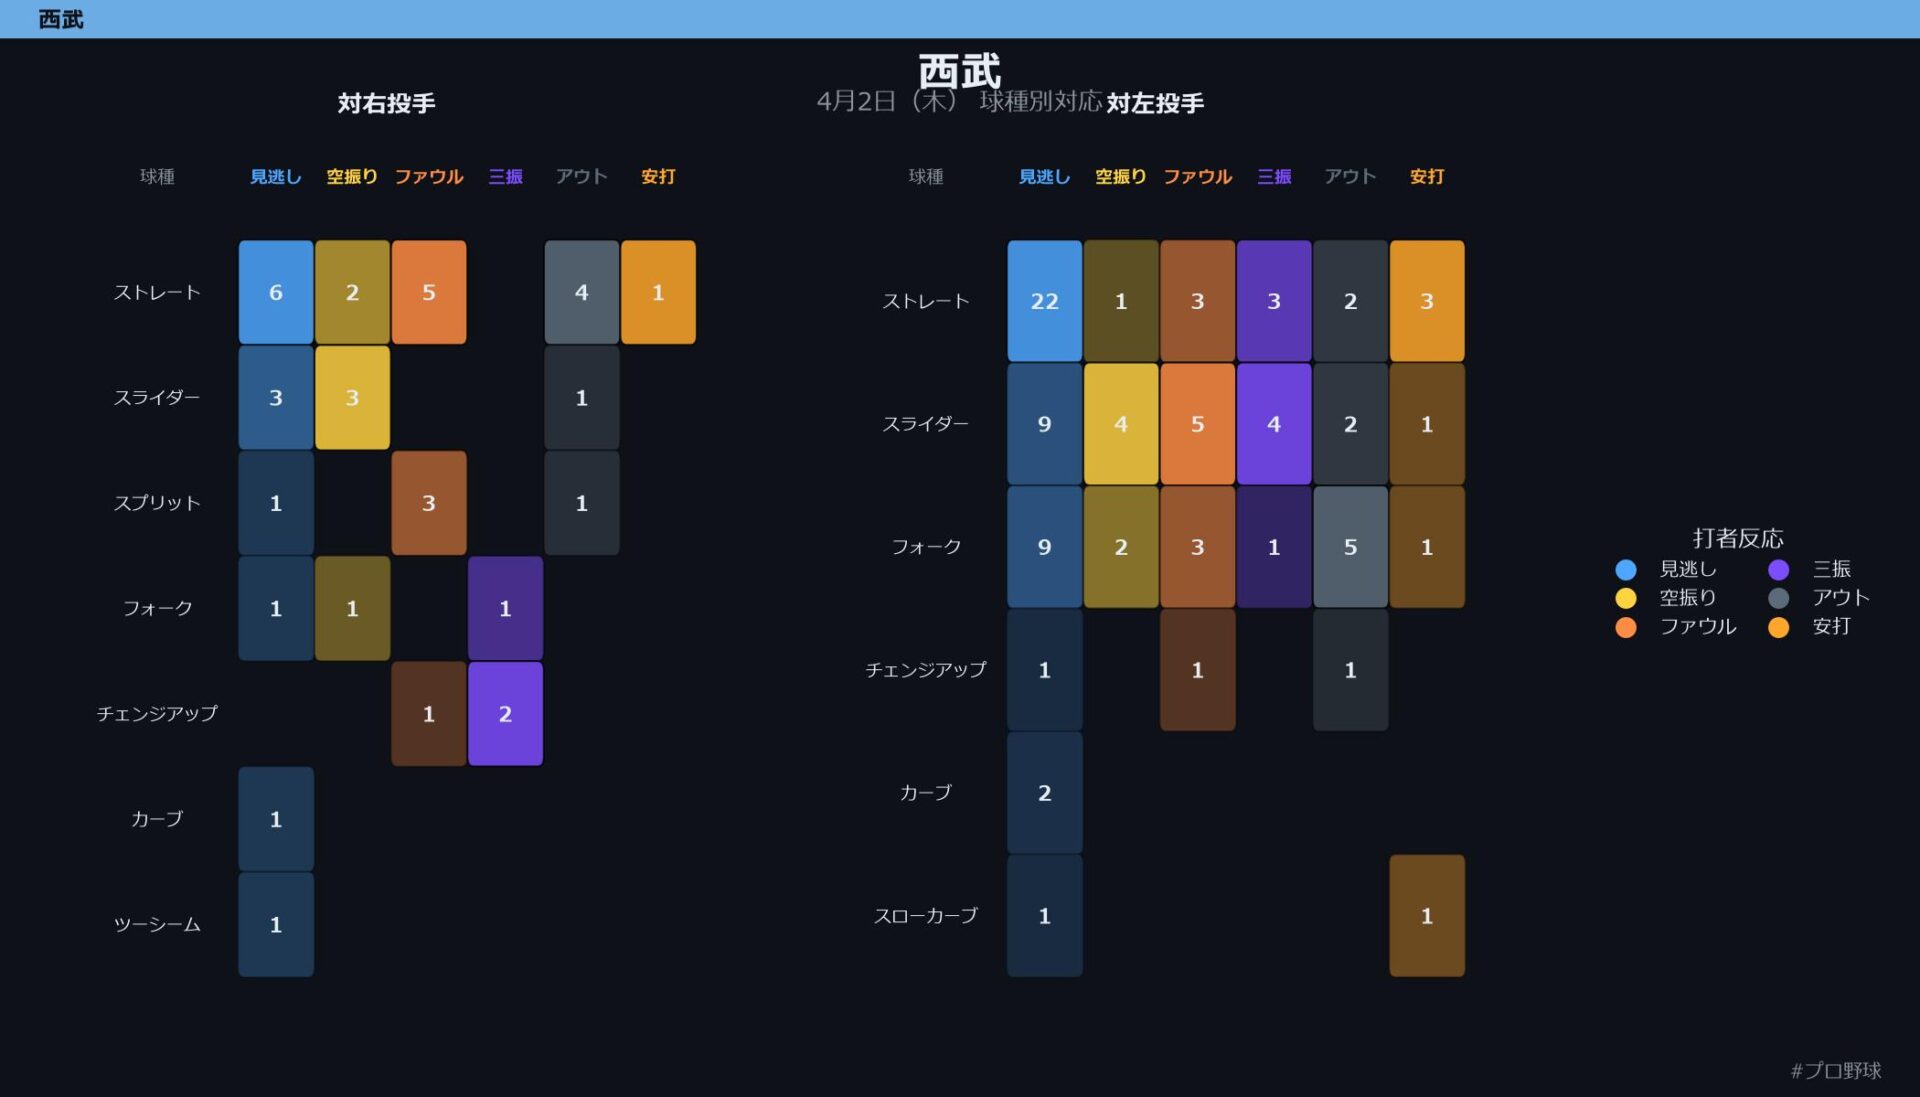The image size is (1920, 1097).
Task: Click カーブ 見逃し cell 1, 対右投手
Action: 276,819
